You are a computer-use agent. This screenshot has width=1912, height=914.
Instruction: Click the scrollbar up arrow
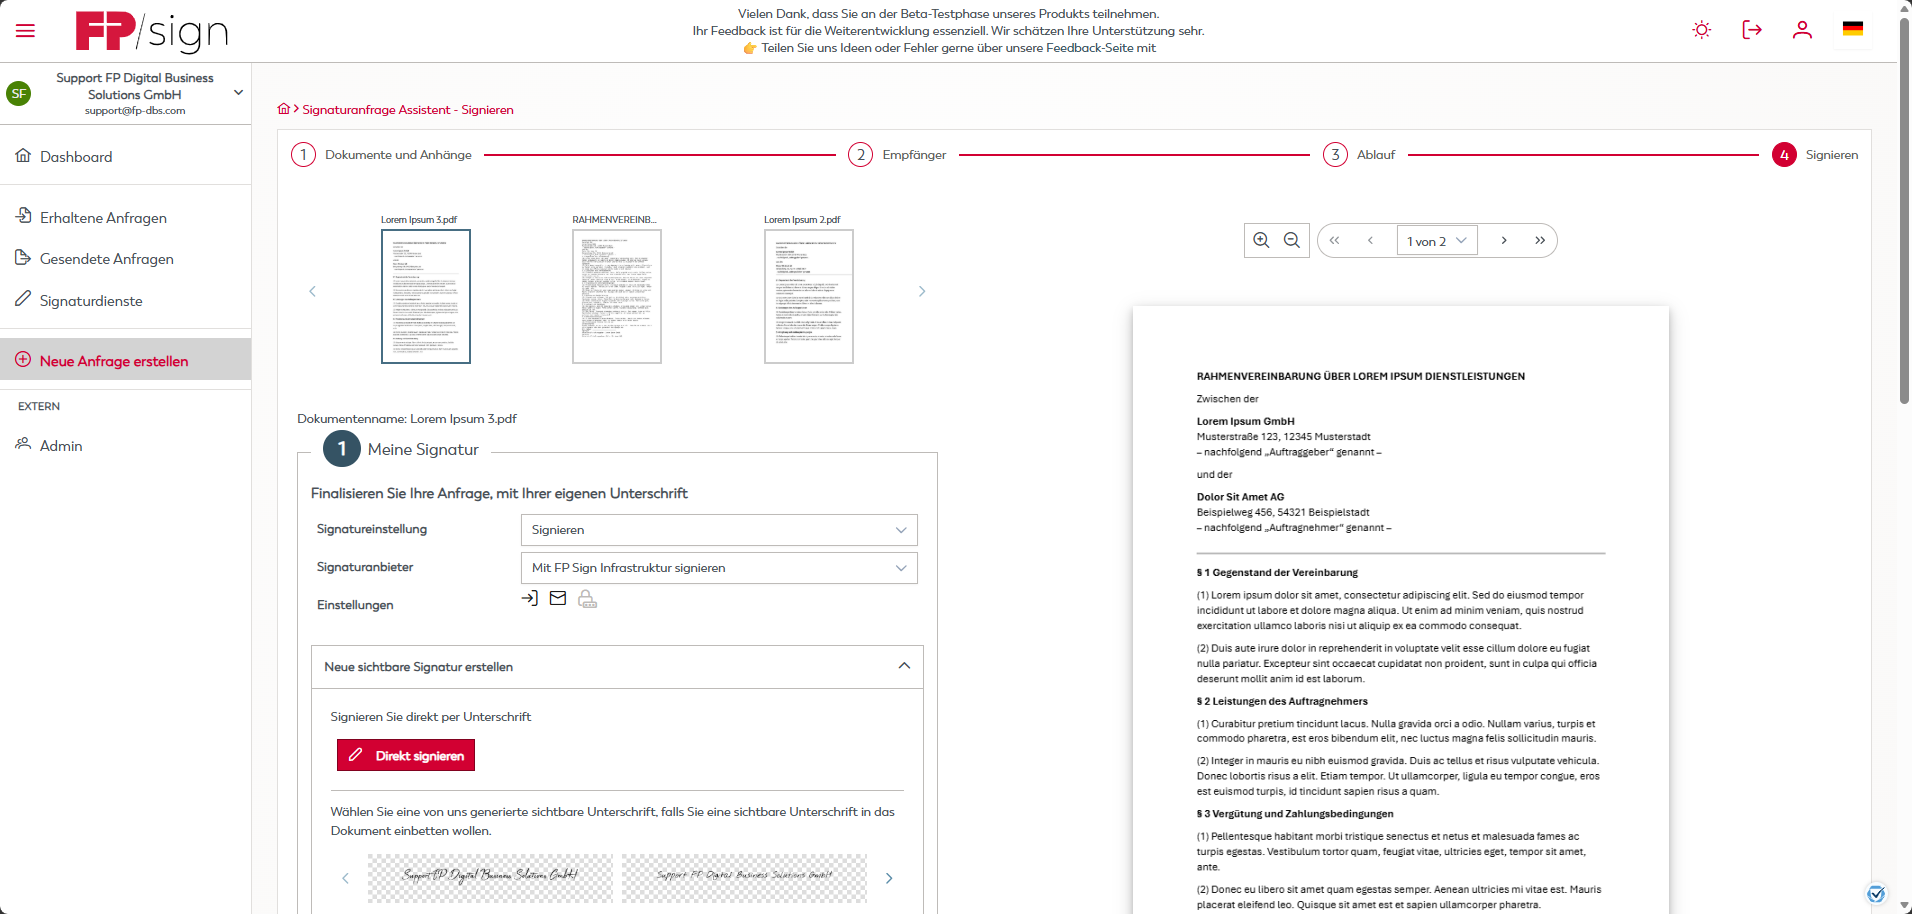[1905, 7]
